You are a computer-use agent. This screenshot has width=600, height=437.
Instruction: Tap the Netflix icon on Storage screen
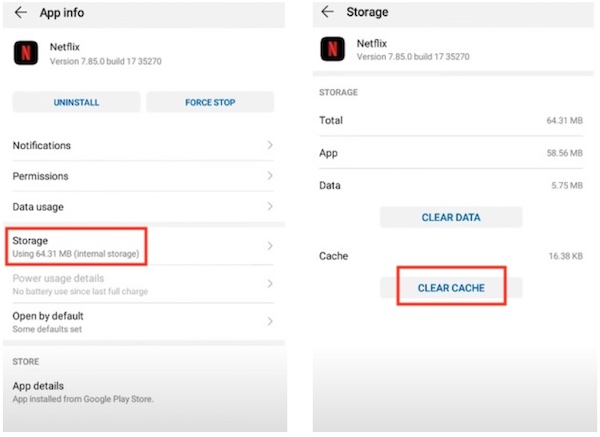pyautogui.click(x=333, y=49)
